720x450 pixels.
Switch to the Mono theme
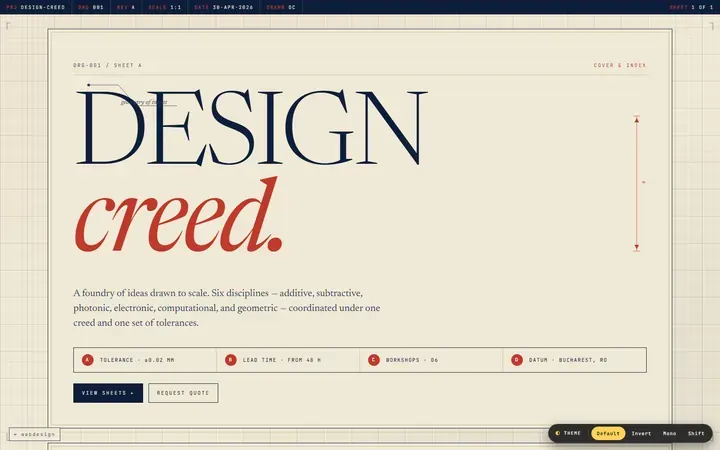(x=669, y=433)
